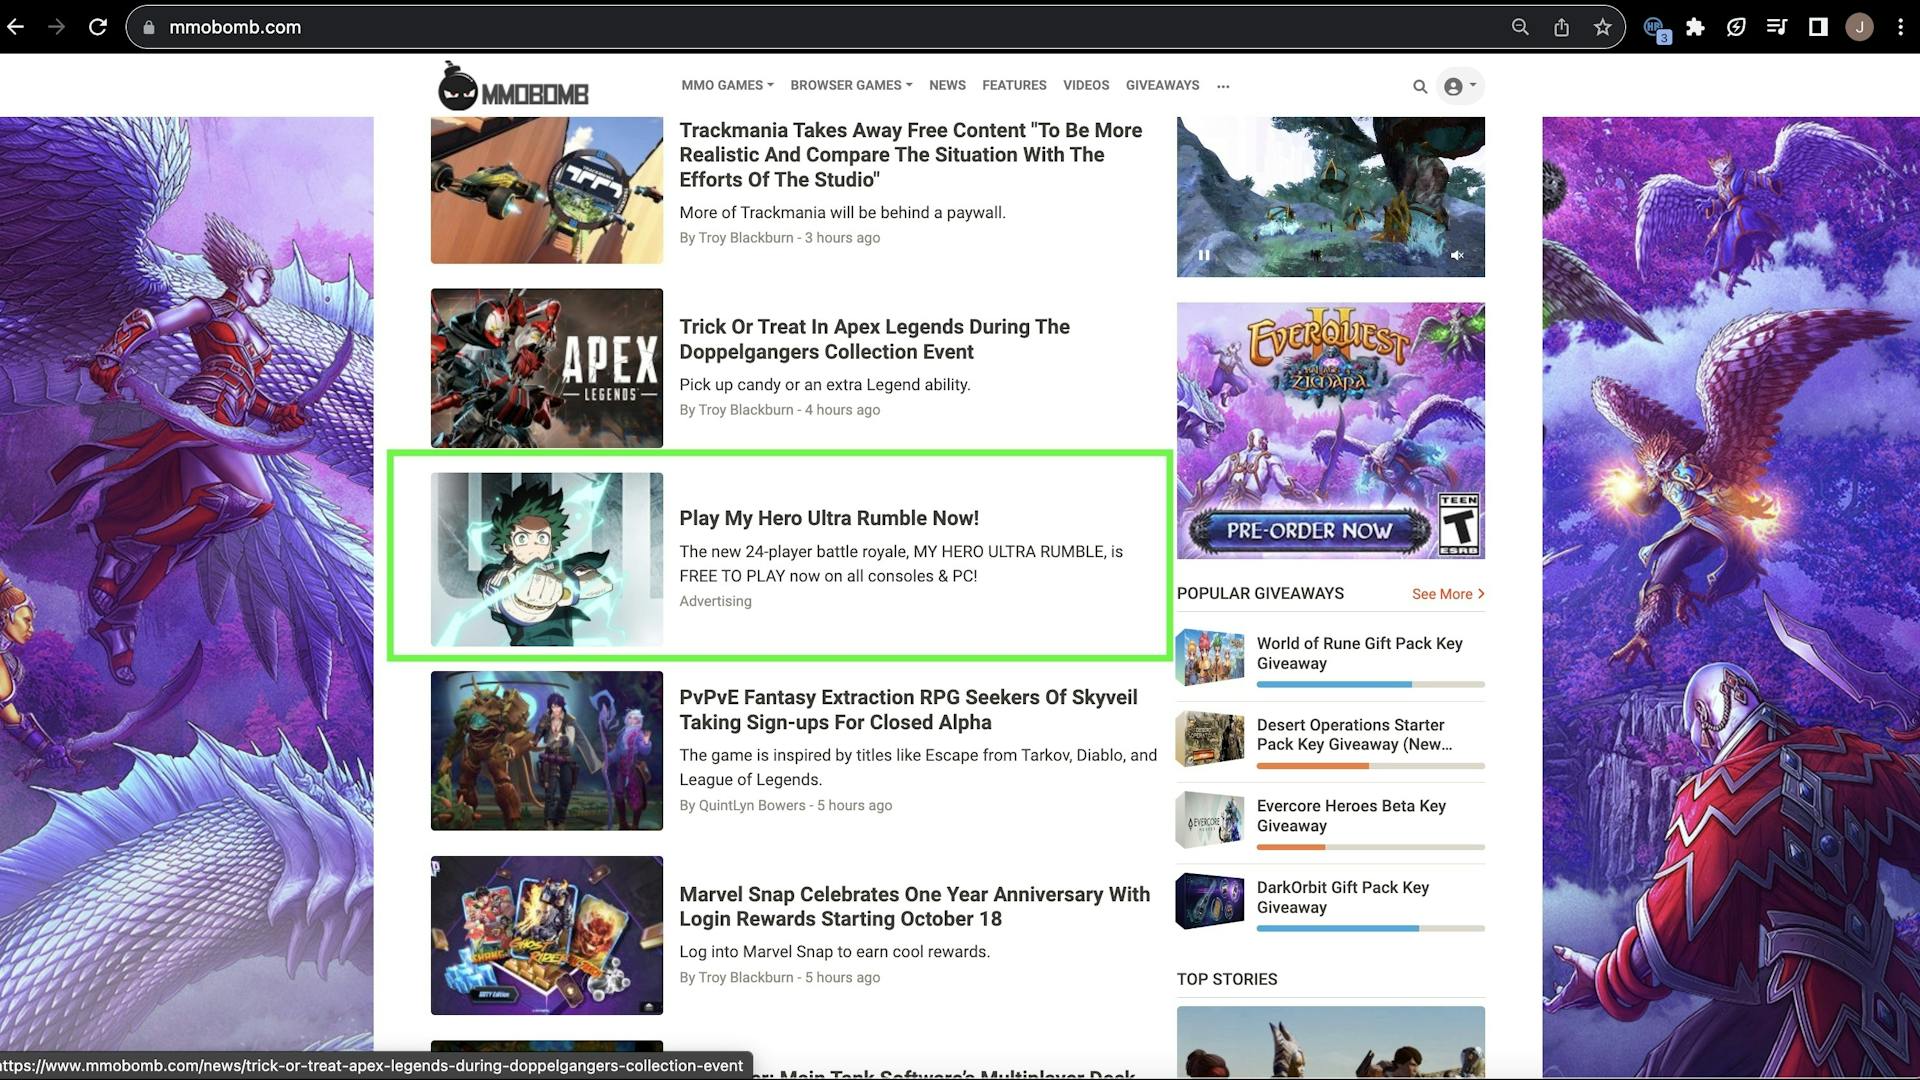The image size is (1920, 1080).
Task: Expand the BROWSER GAMES menu
Action: [851, 86]
